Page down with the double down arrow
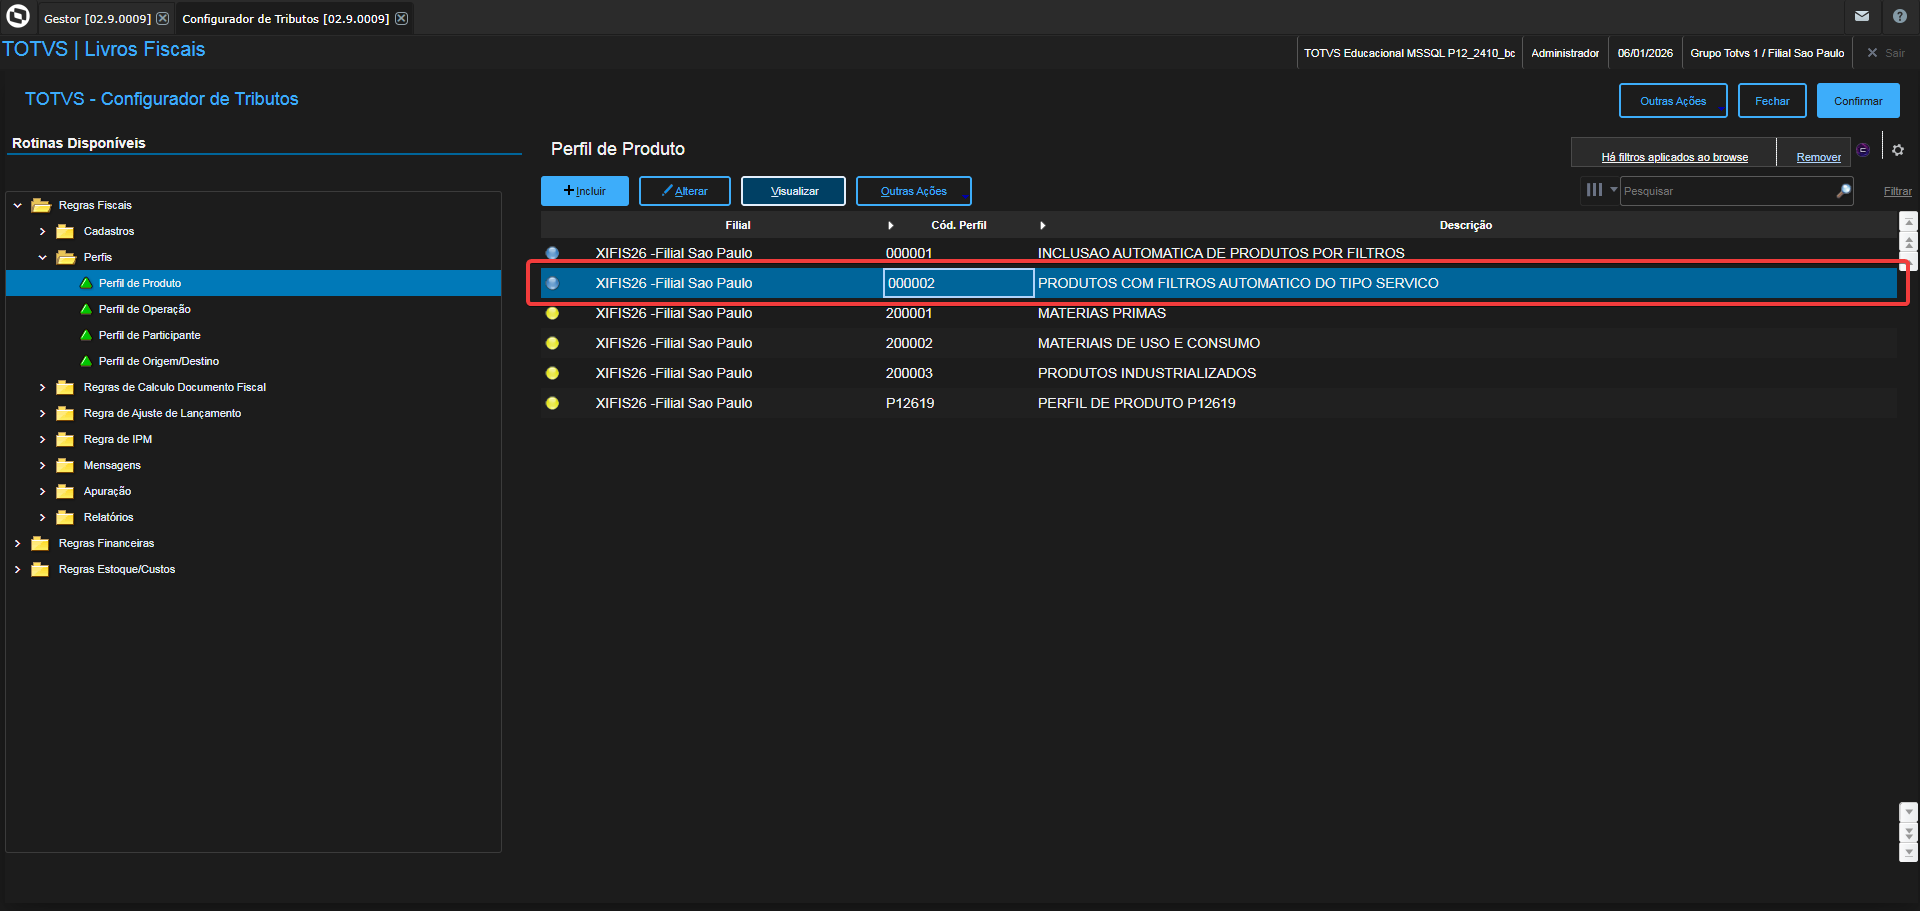The width and height of the screenshot is (1920, 911). (1909, 832)
